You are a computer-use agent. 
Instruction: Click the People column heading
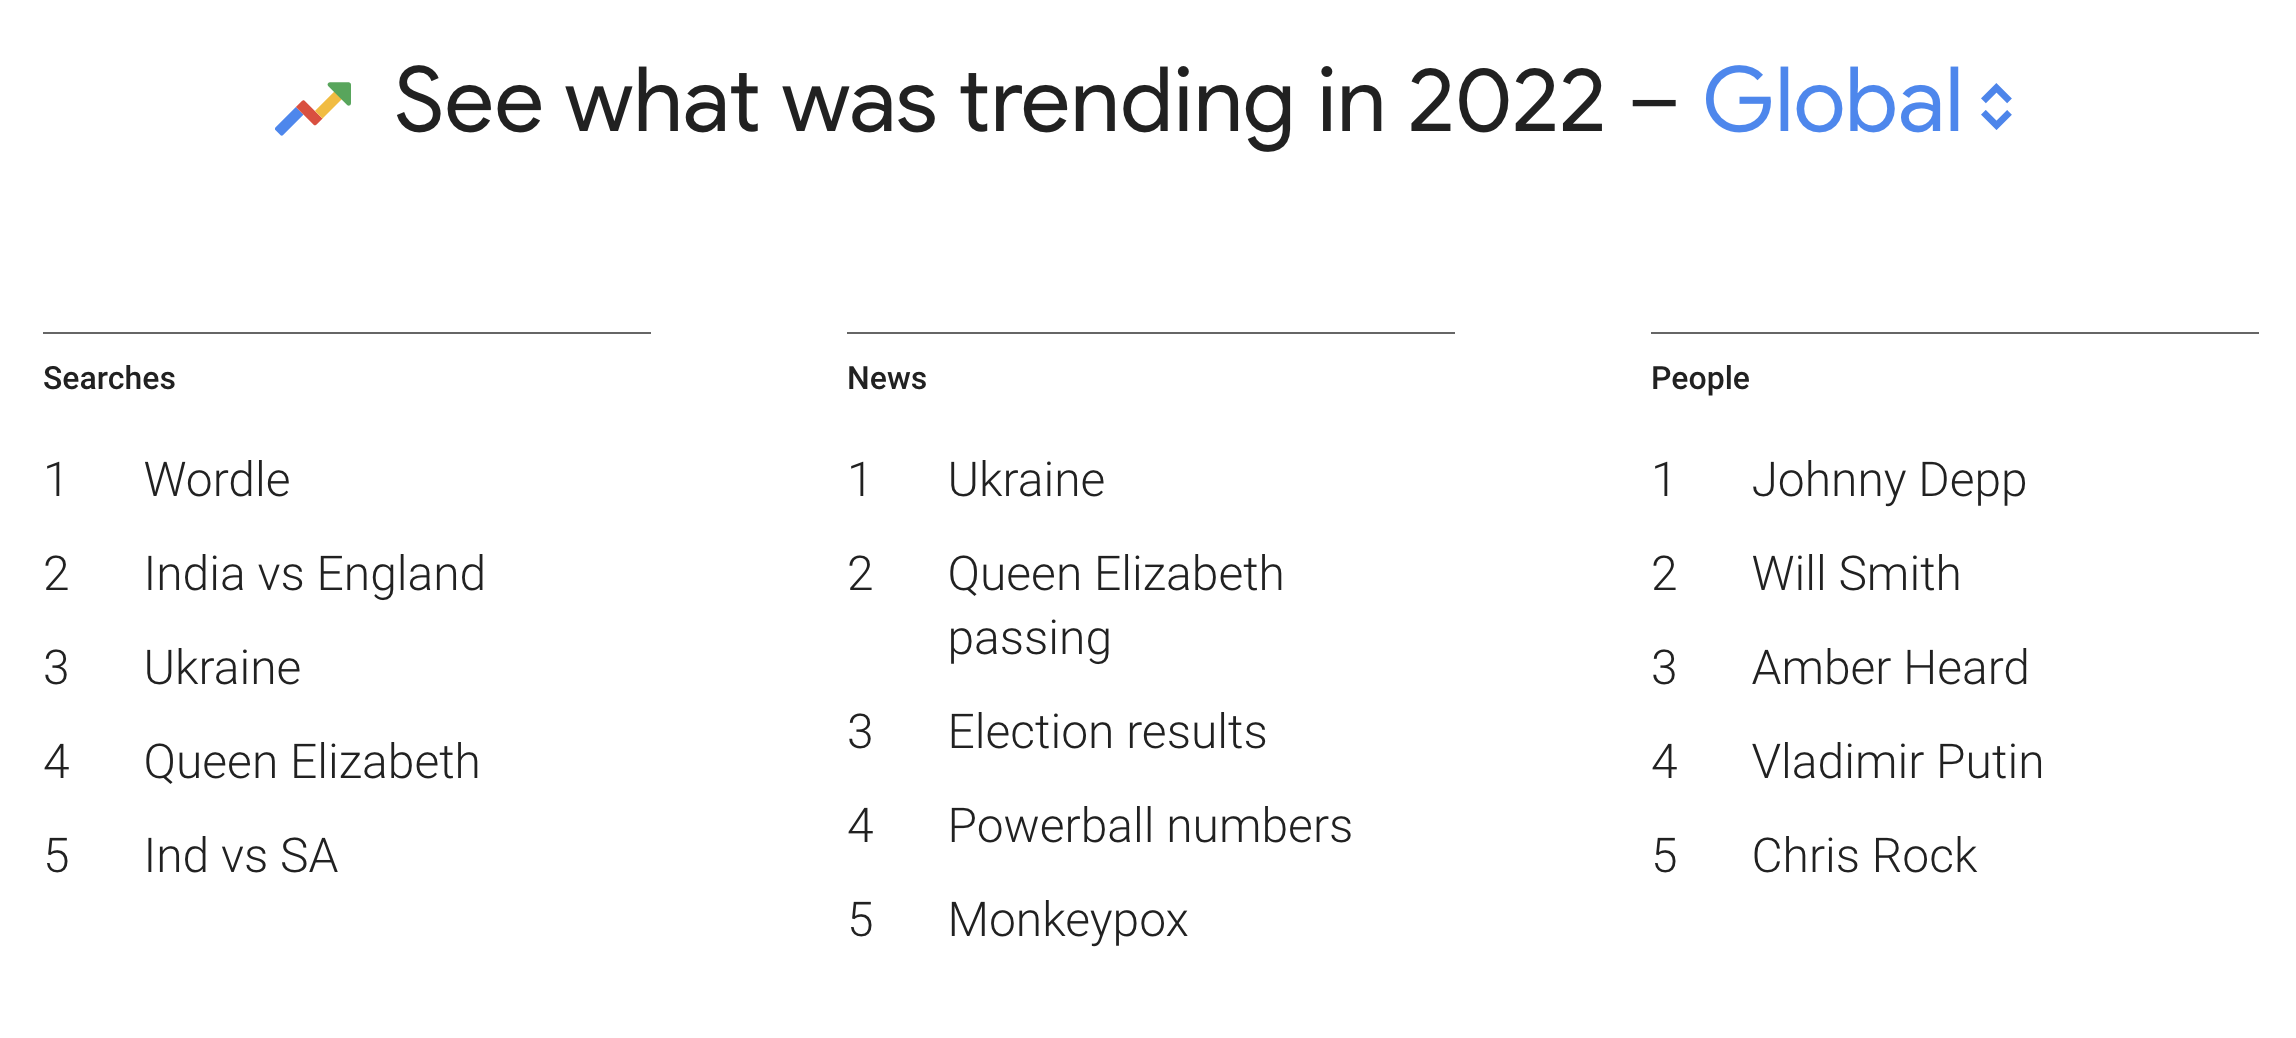coord(1700,378)
